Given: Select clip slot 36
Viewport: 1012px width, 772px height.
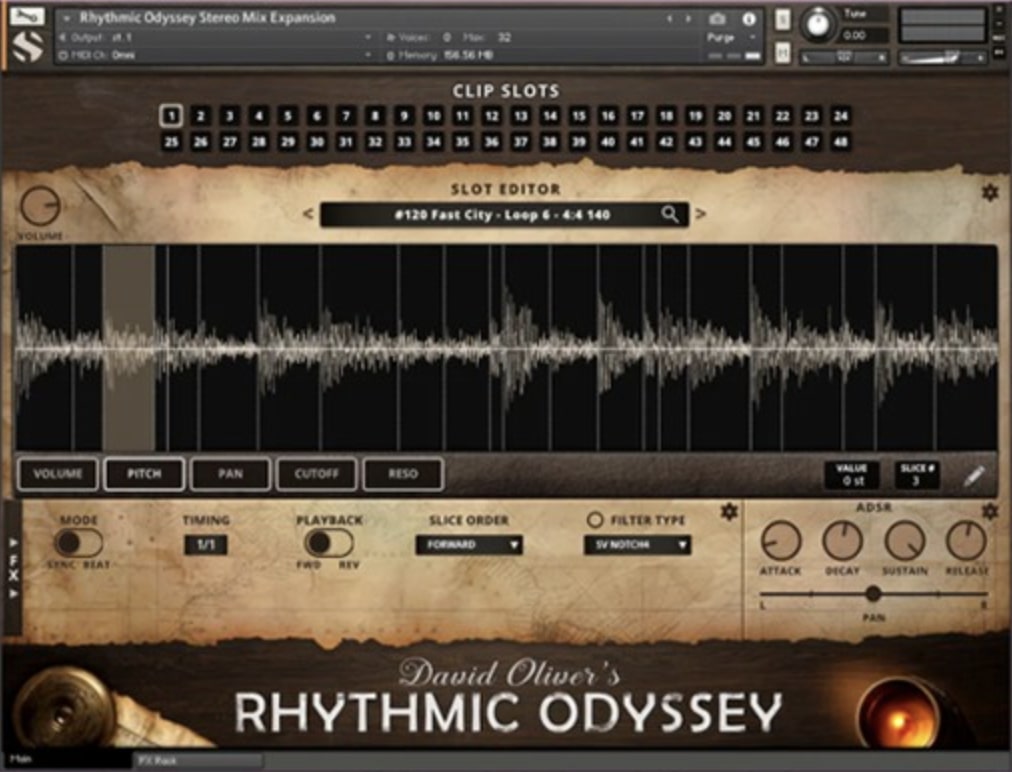Looking at the screenshot, I should pyautogui.click(x=492, y=142).
